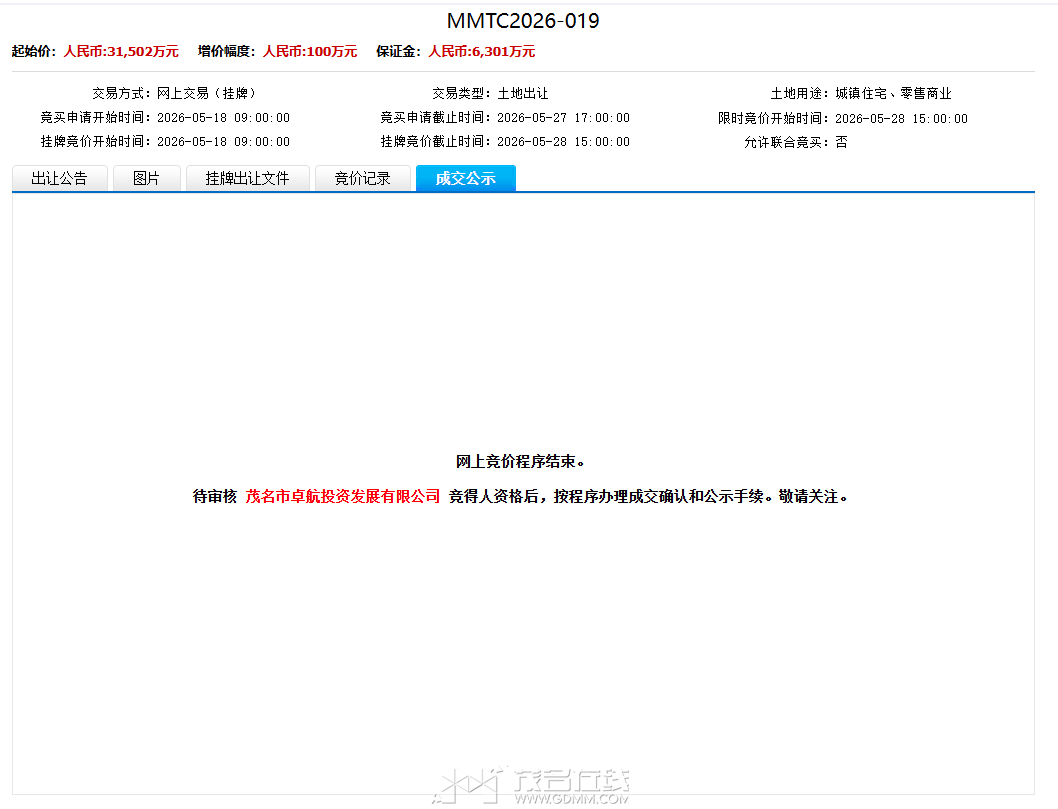Click the 保证金 label

click(398, 51)
